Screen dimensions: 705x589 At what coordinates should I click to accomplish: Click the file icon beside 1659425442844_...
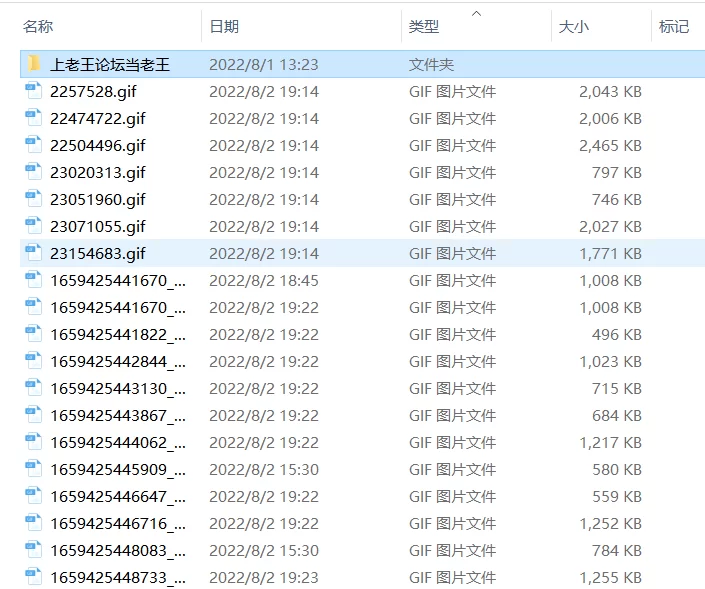34,361
